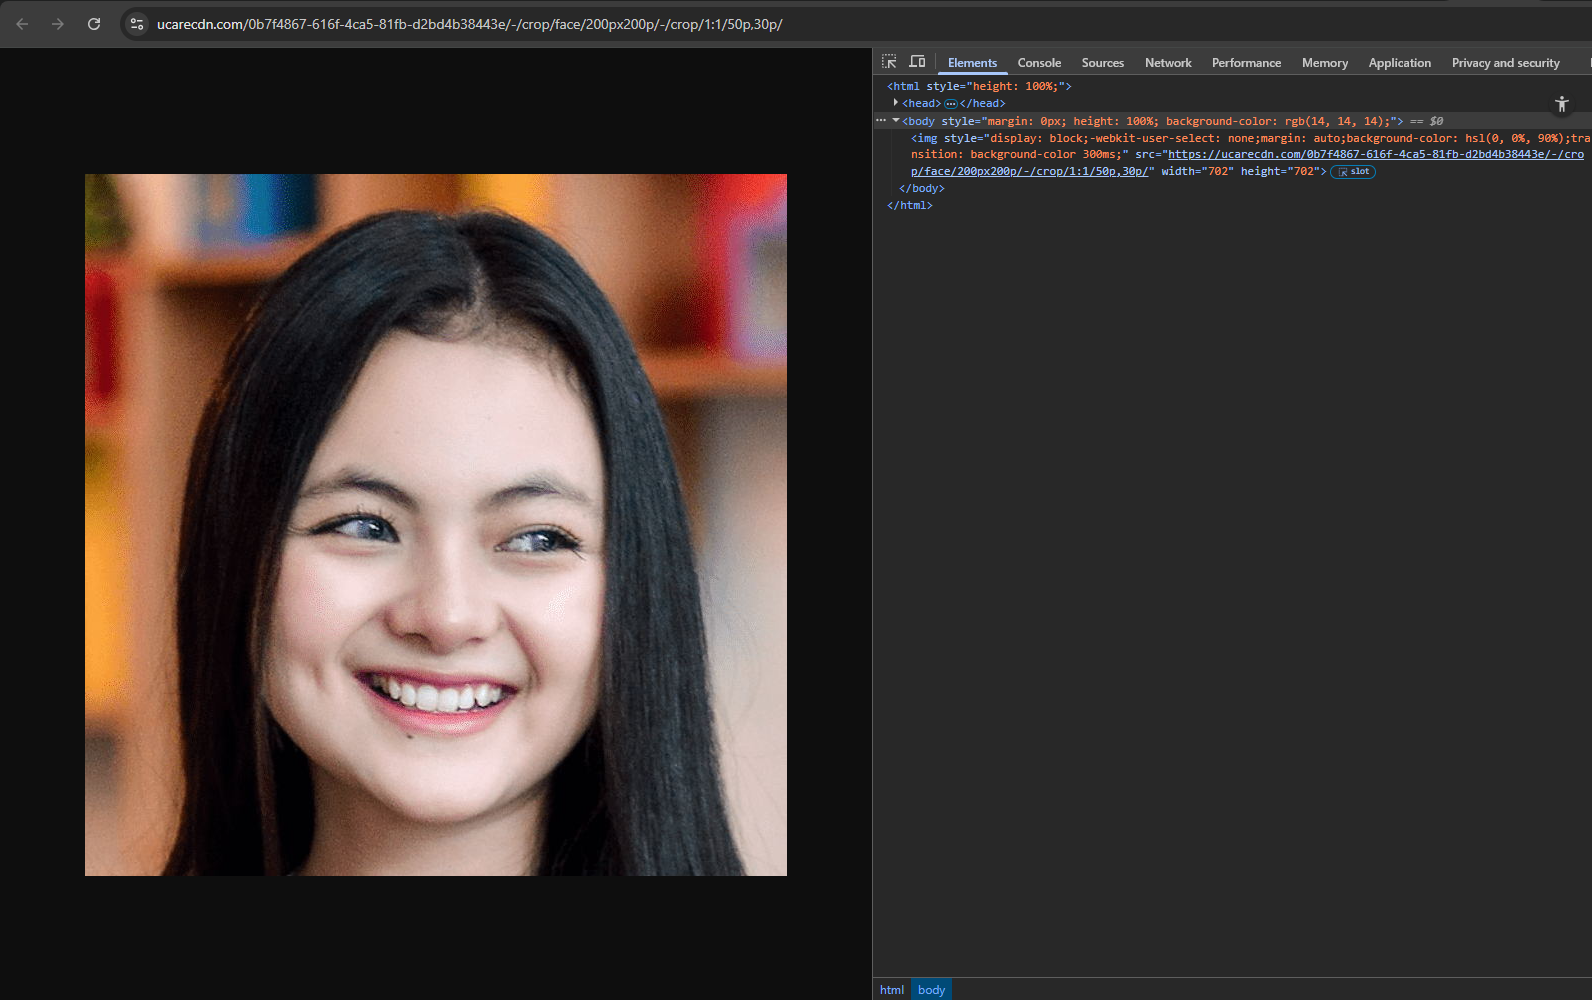Click the slot badge on img

(x=1353, y=172)
